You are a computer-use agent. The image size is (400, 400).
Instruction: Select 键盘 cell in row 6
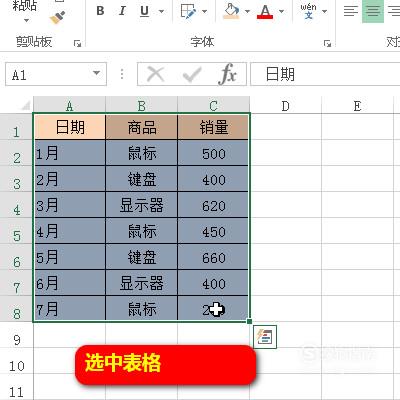tap(142, 257)
